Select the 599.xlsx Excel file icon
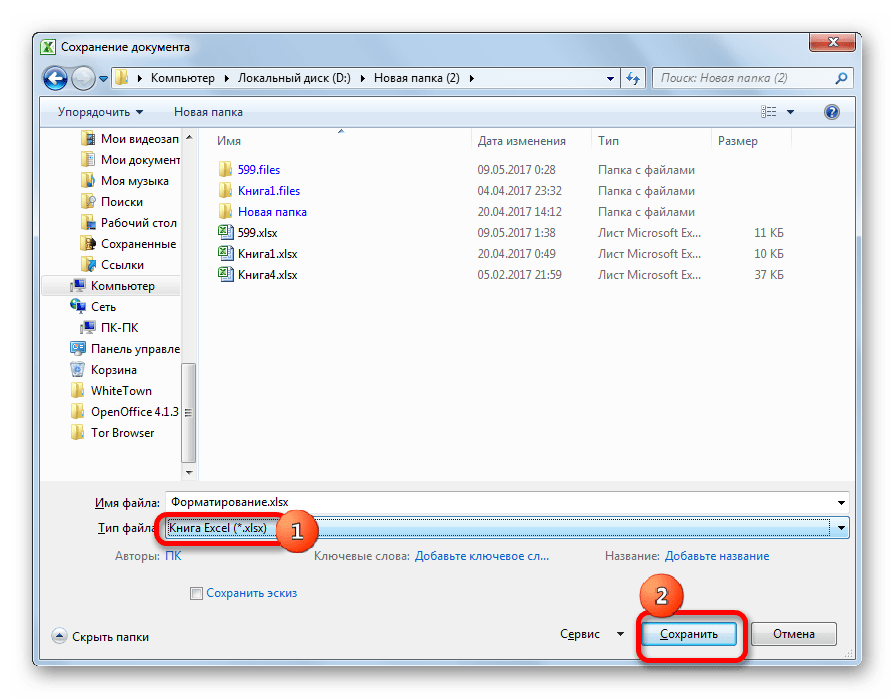This screenshot has width=895, height=699. pos(225,232)
